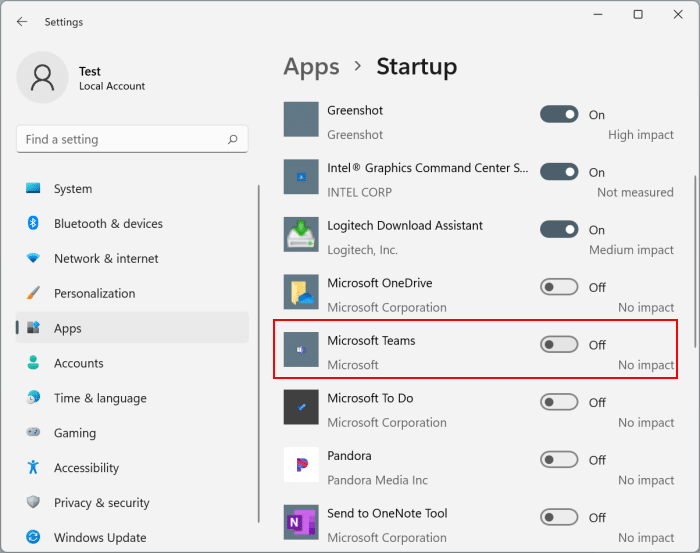
Task: Click the Accounts person icon
Action: pyautogui.click(x=33, y=362)
